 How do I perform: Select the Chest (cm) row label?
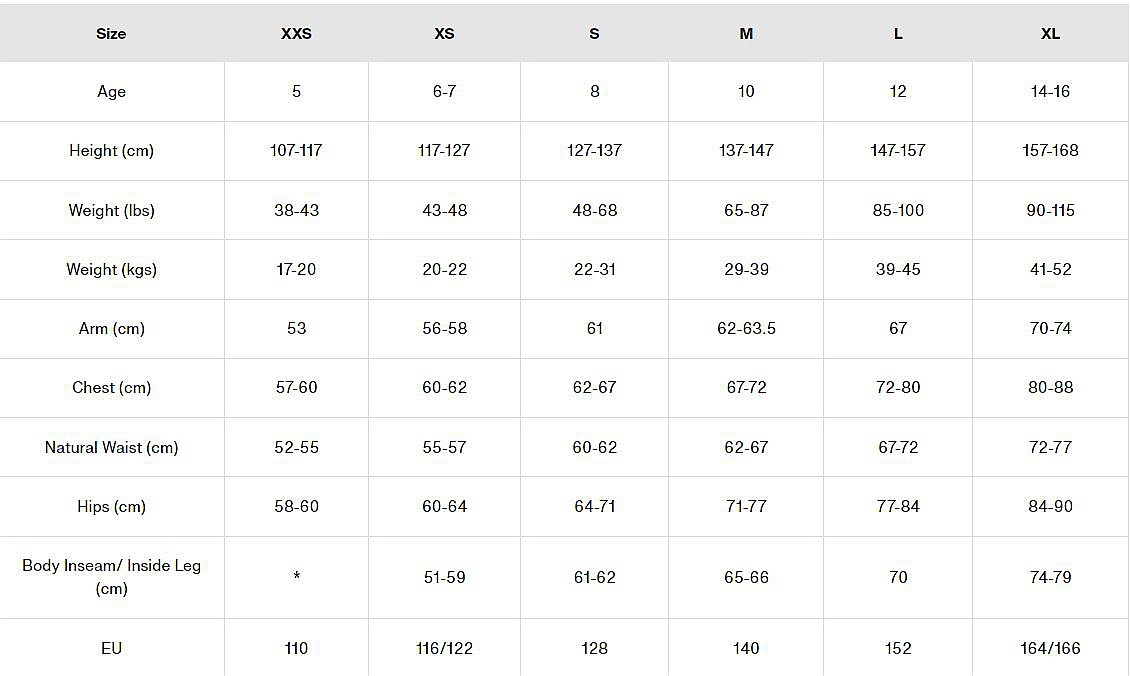point(111,387)
